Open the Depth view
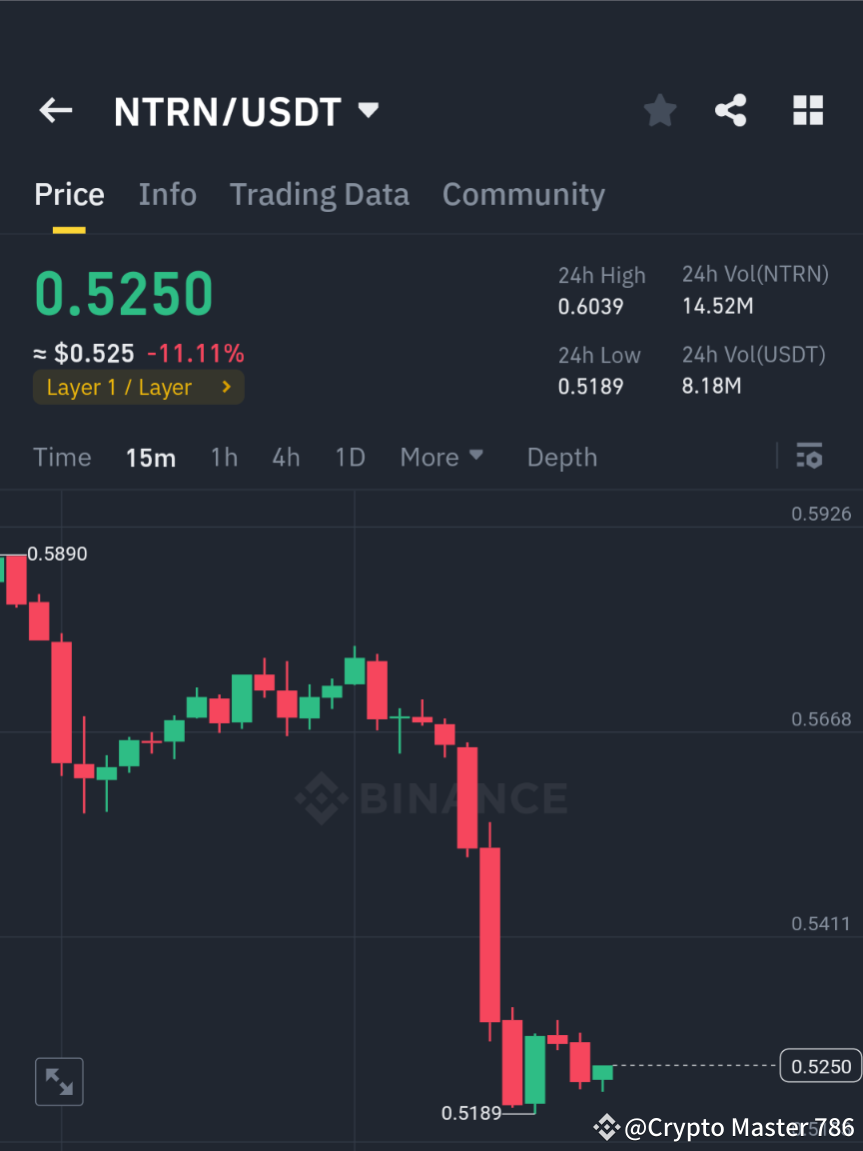 coord(561,457)
